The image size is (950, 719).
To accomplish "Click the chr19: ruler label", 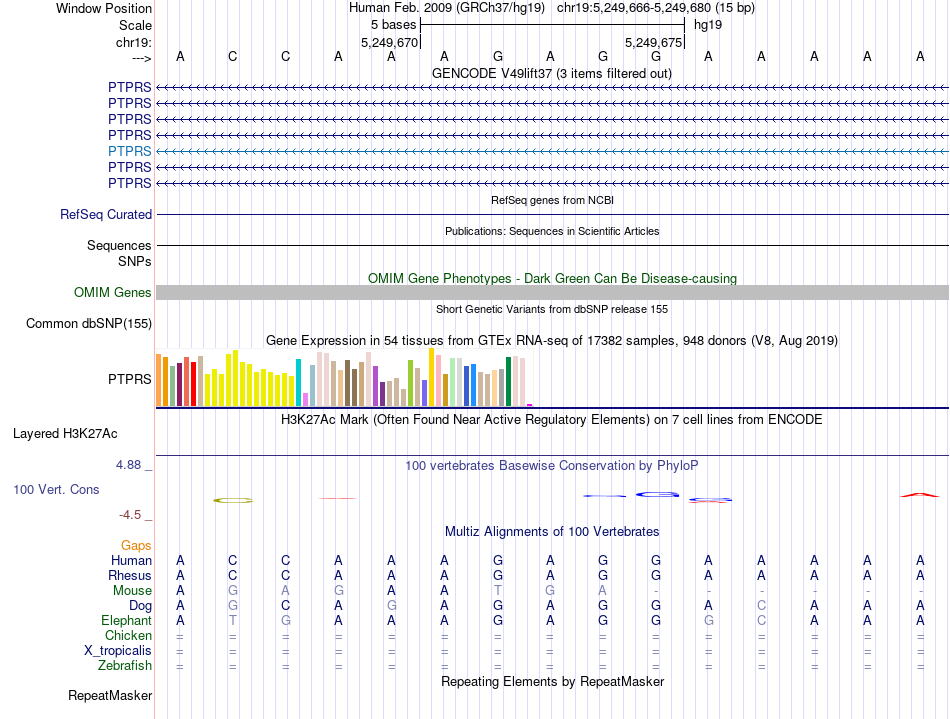I will pyautogui.click(x=133, y=42).
